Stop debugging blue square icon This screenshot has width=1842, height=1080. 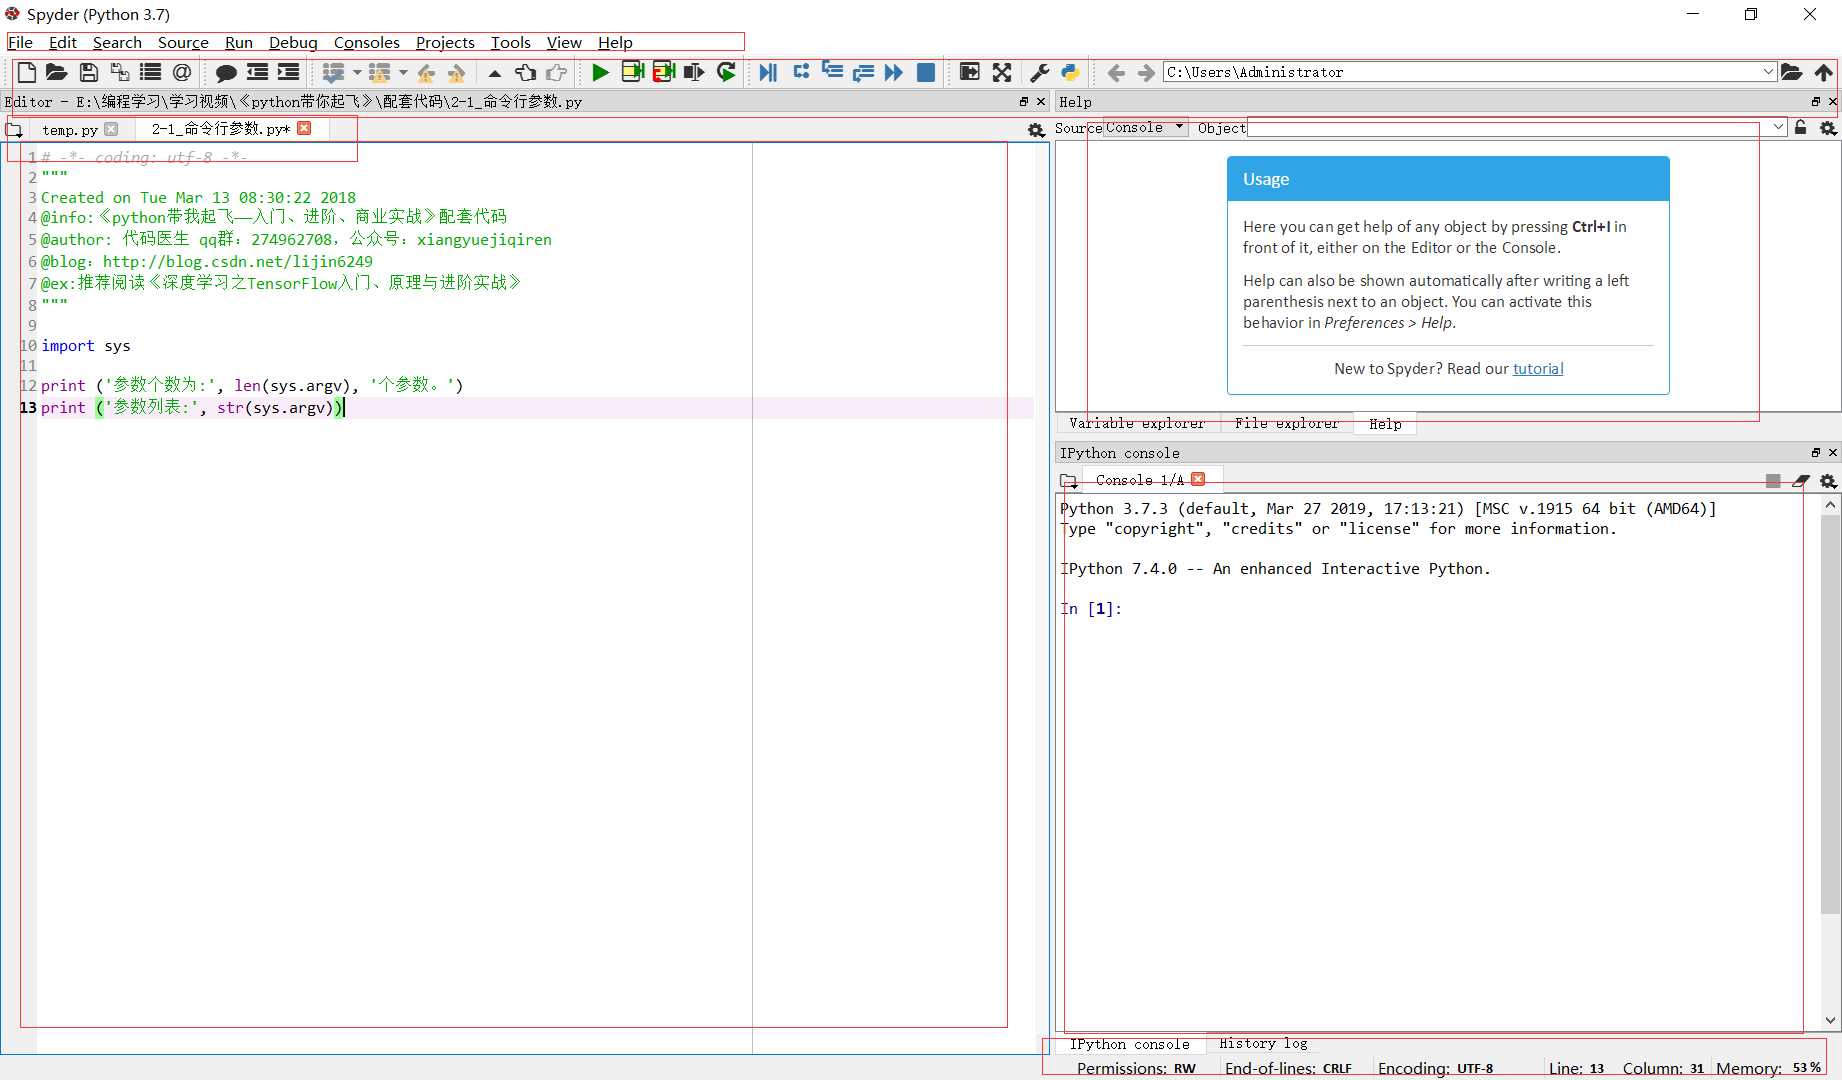tap(926, 72)
